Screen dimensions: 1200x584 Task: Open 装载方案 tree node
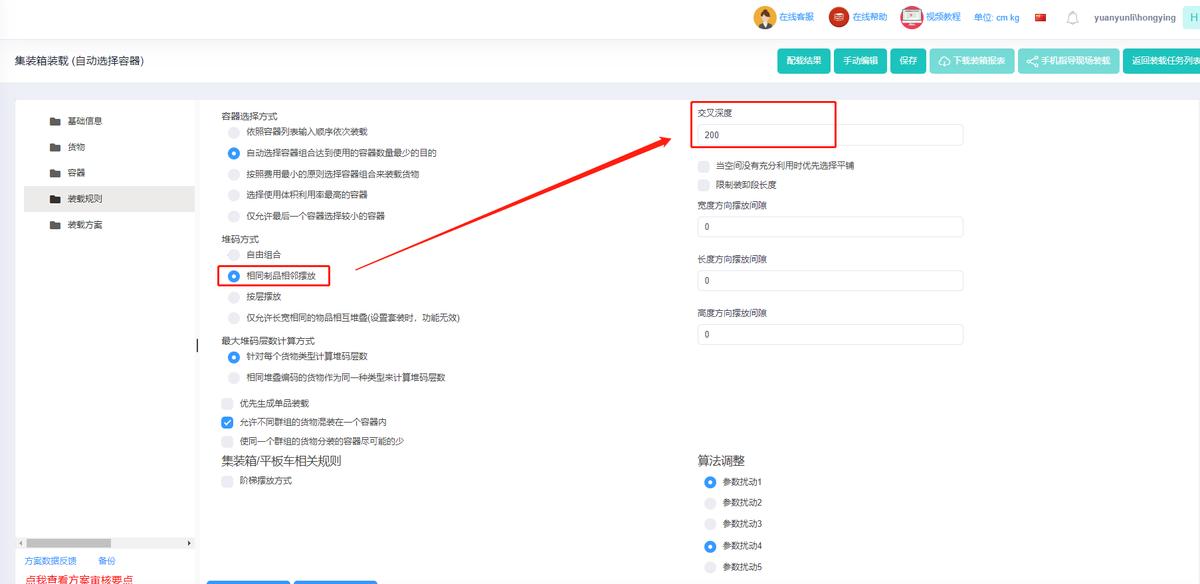coord(85,226)
